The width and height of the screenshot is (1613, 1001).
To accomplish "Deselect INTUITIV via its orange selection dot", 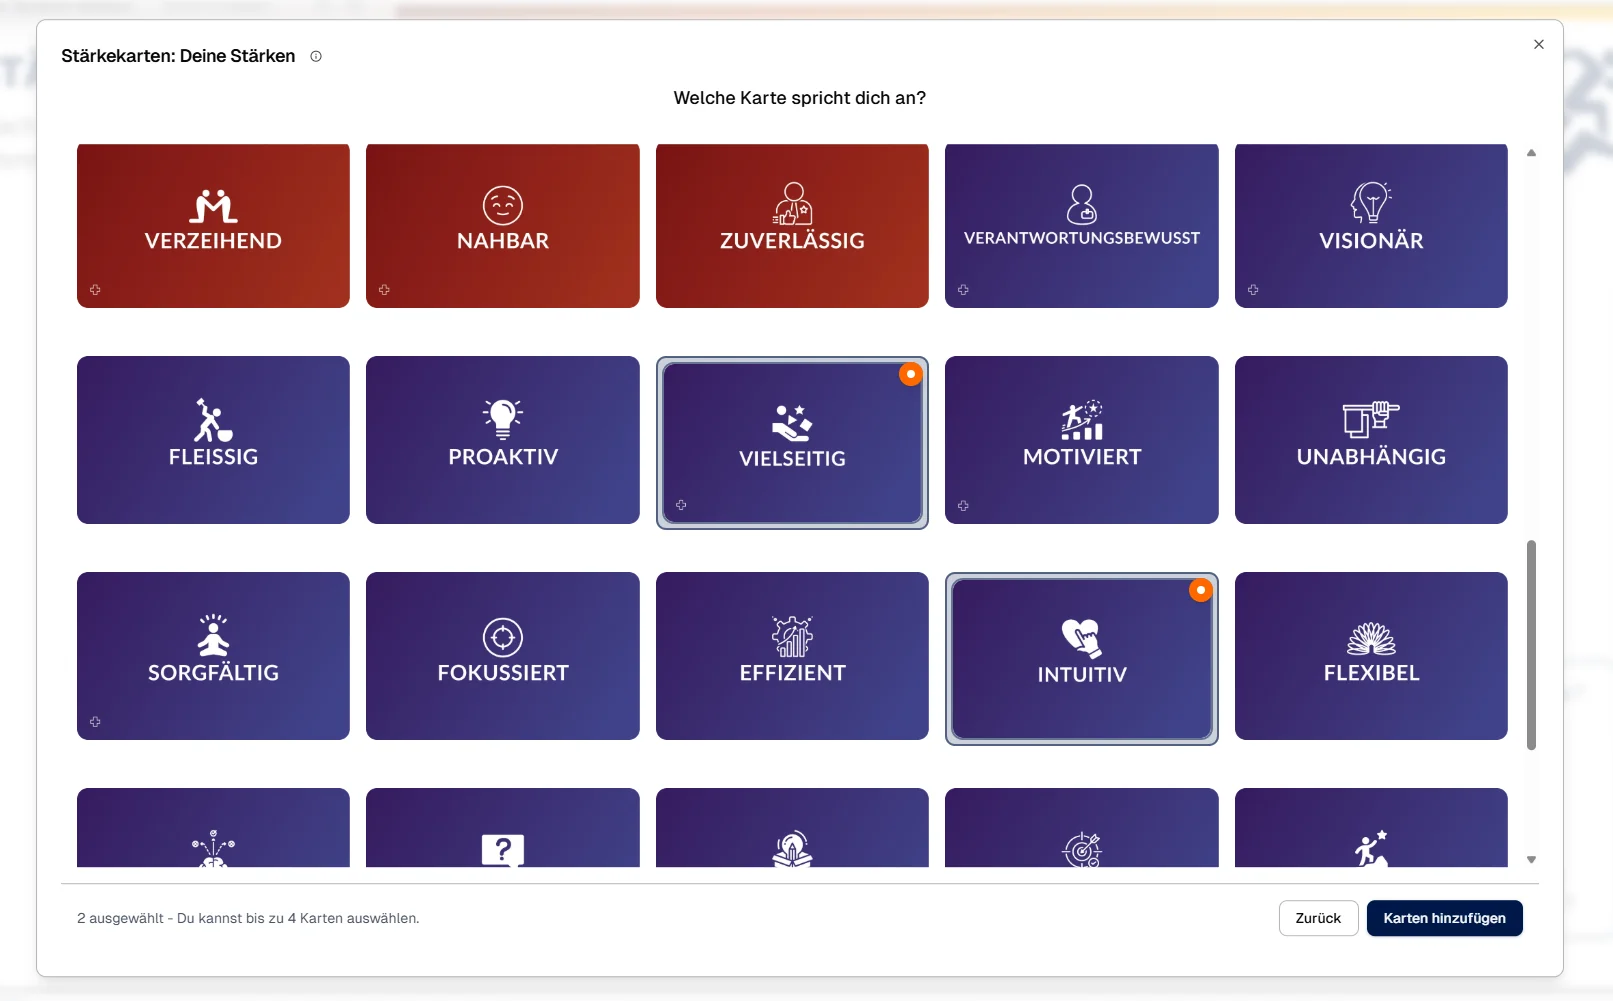I will [1200, 590].
